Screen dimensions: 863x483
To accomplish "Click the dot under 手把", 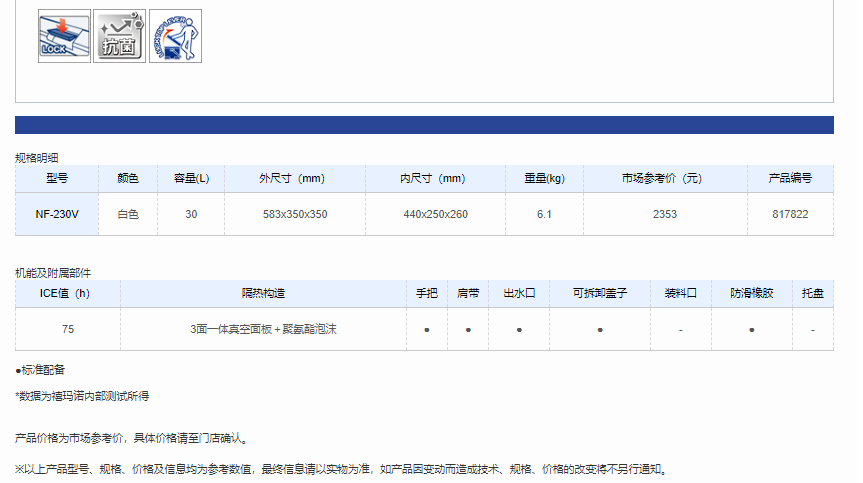I will (427, 330).
